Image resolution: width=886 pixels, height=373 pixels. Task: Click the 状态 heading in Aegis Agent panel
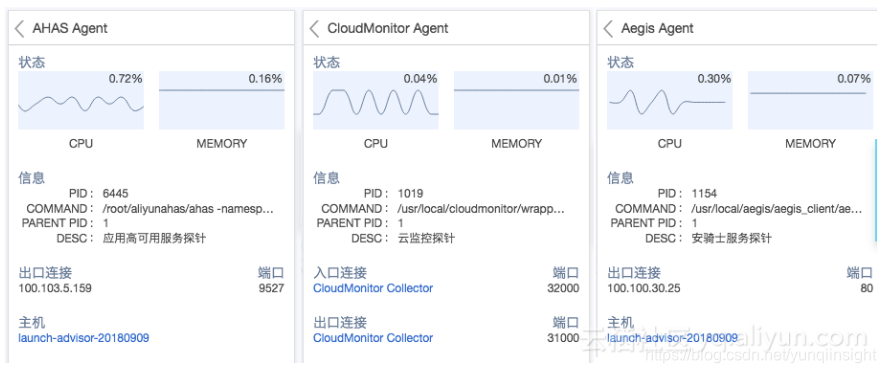[x=620, y=62]
